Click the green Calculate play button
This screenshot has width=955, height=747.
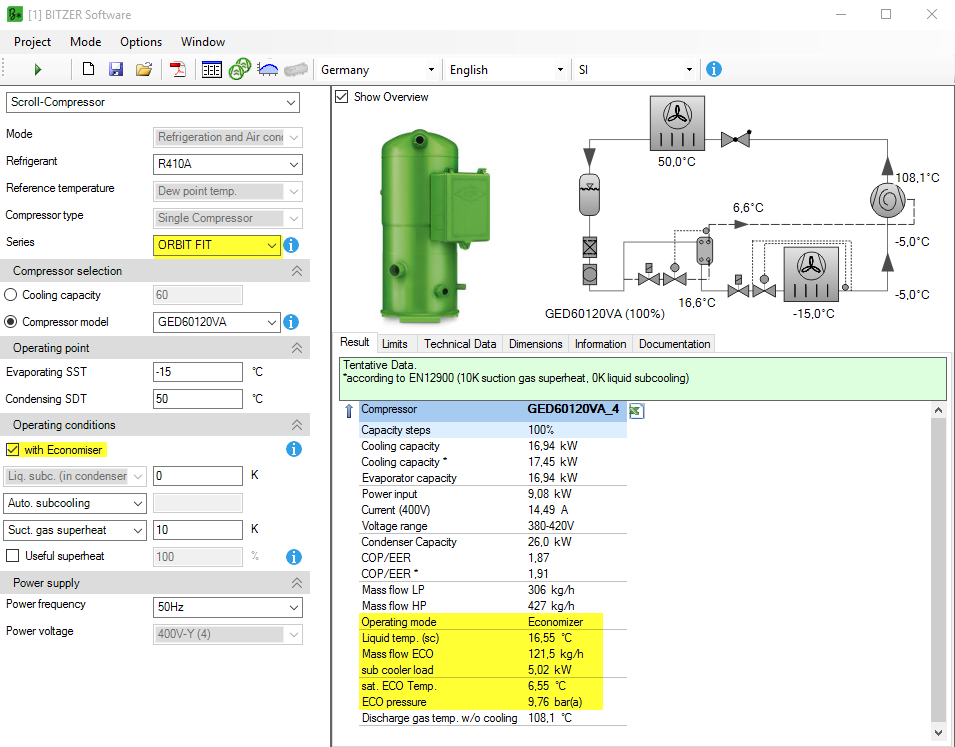(38, 70)
